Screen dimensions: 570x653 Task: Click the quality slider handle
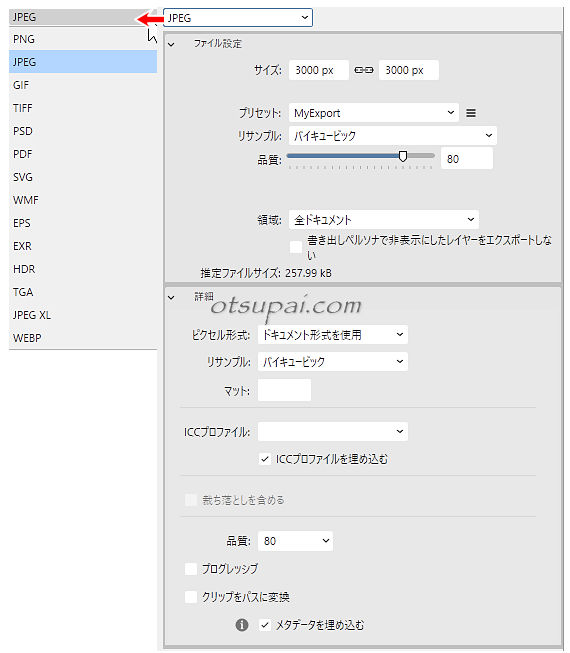pos(403,156)
